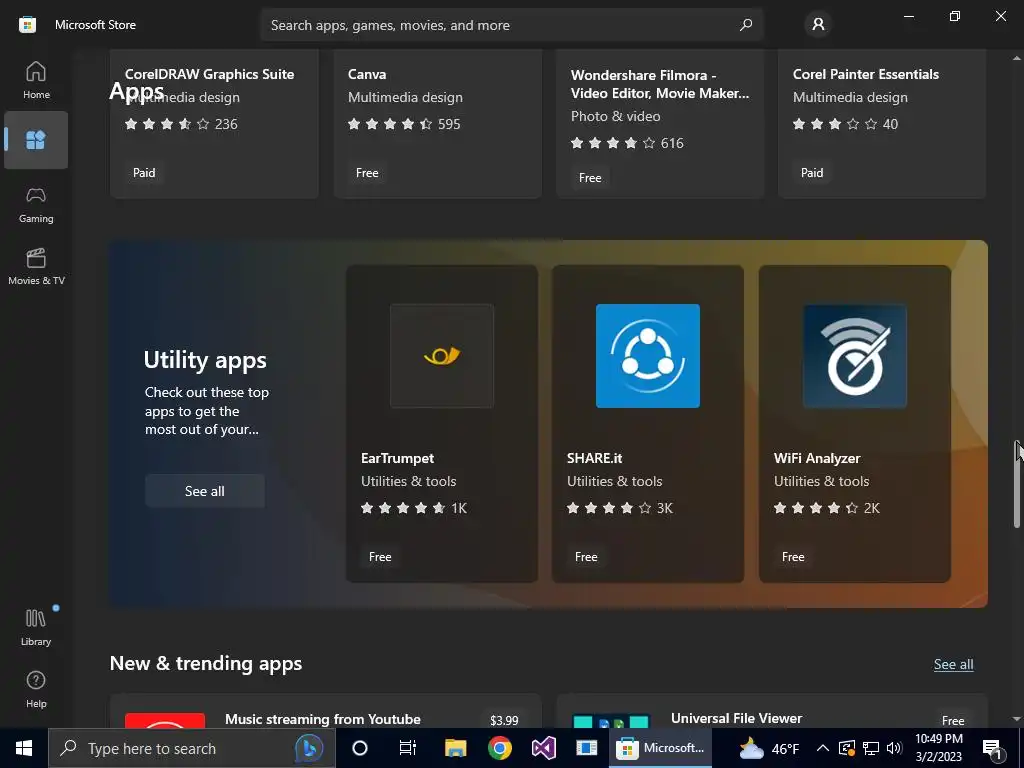This screenshot has height=768, width=1024.
Task: Open weather widget showing 46°F
Action: [769, 748]
